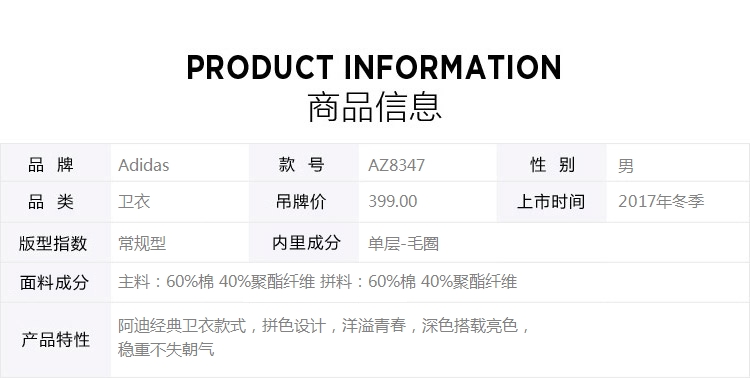Select the 品牌 label cell
Screen dimensions: 750x378
point(55,163)
